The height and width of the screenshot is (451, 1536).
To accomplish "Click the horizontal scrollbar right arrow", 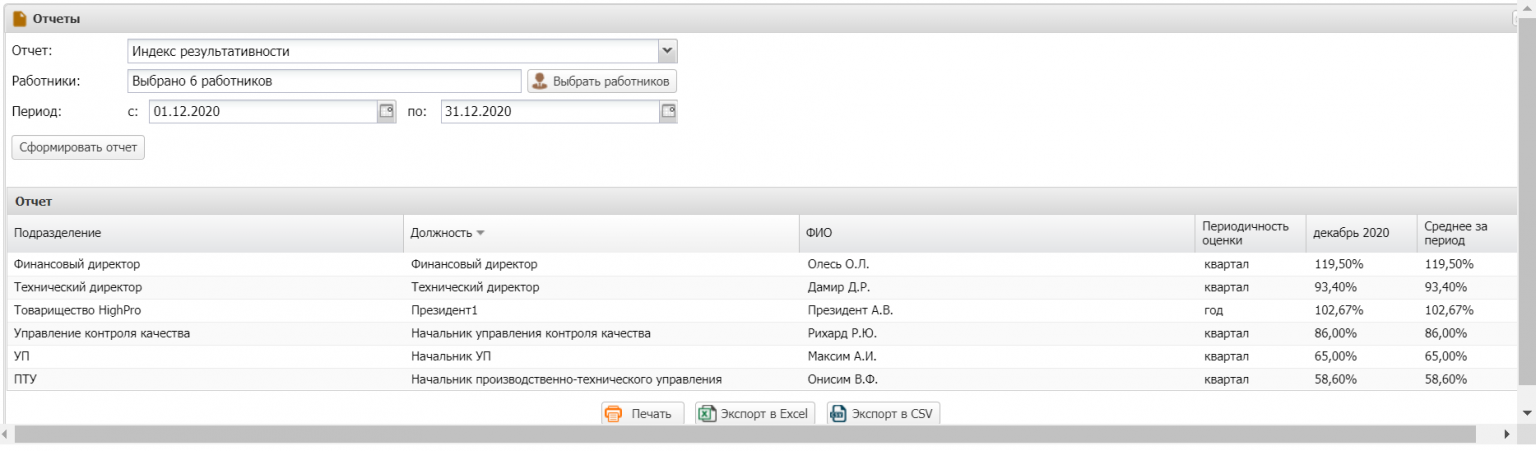I will coord(1508,435).
